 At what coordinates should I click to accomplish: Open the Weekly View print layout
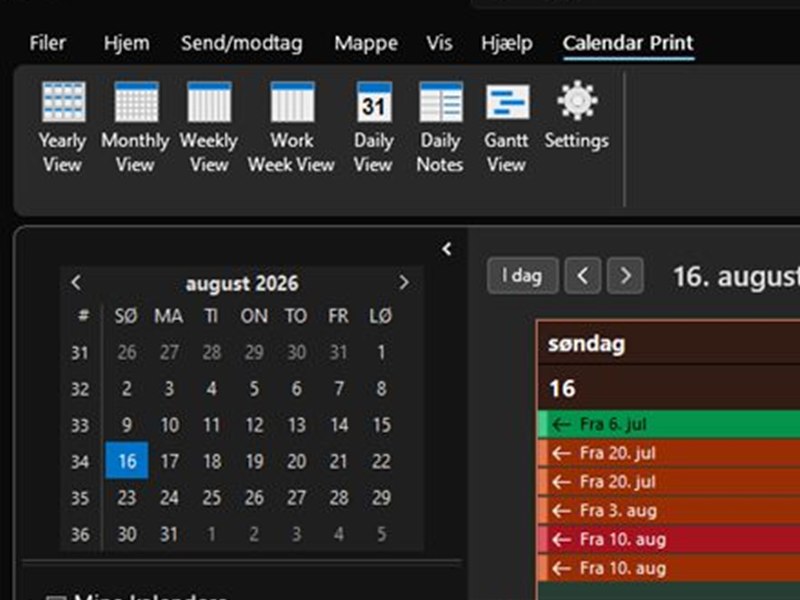[x=209, y=128]
